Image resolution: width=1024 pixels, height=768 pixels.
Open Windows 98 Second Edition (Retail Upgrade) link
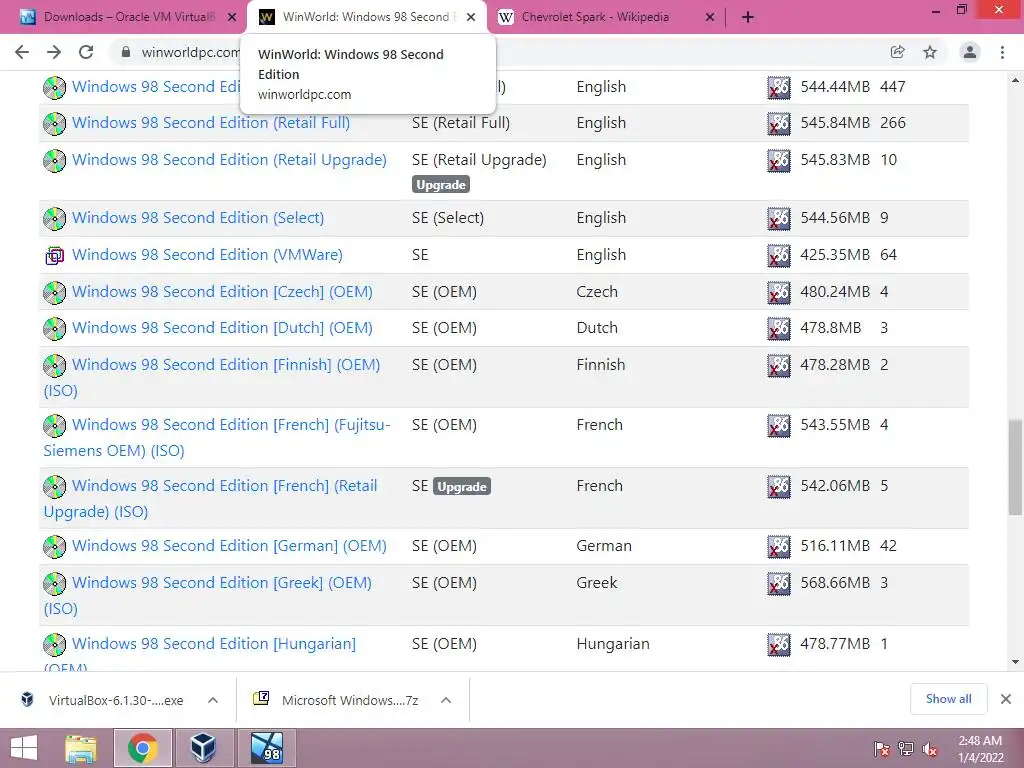click(x=229, y=160)
